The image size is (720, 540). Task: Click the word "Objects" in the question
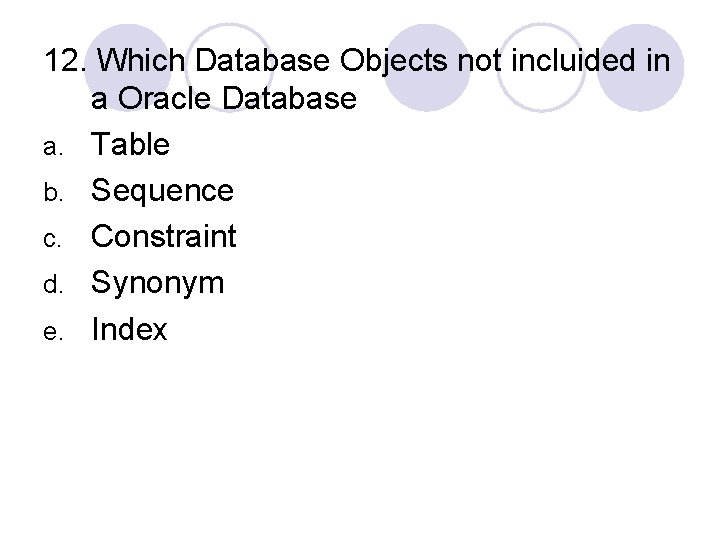tap(395, 61)
